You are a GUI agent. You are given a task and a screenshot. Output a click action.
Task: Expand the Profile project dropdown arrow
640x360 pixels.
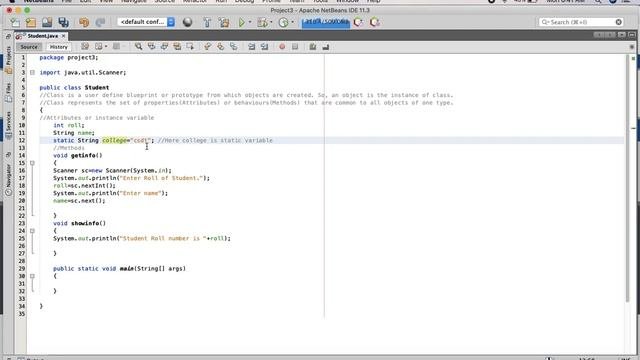click(292, 22)
